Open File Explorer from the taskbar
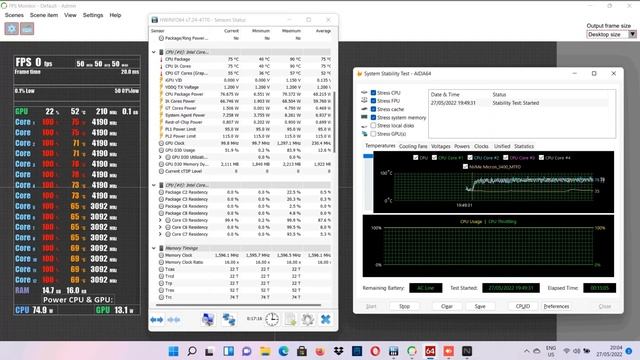640x360 pixels. point(265,351)
